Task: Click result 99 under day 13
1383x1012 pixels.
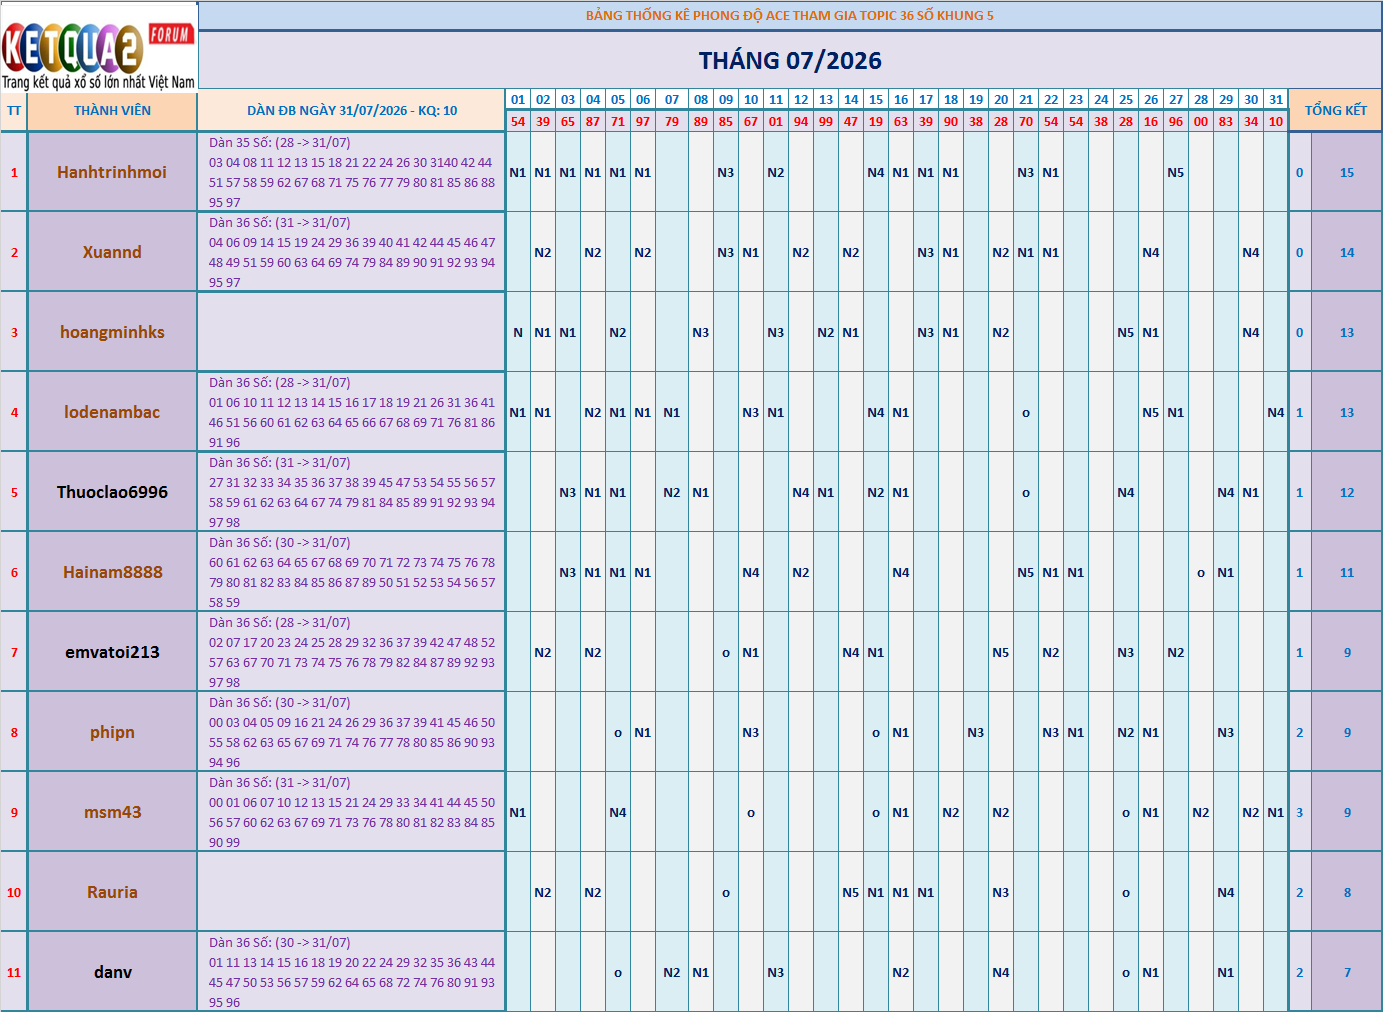Action: coord(826,121)
